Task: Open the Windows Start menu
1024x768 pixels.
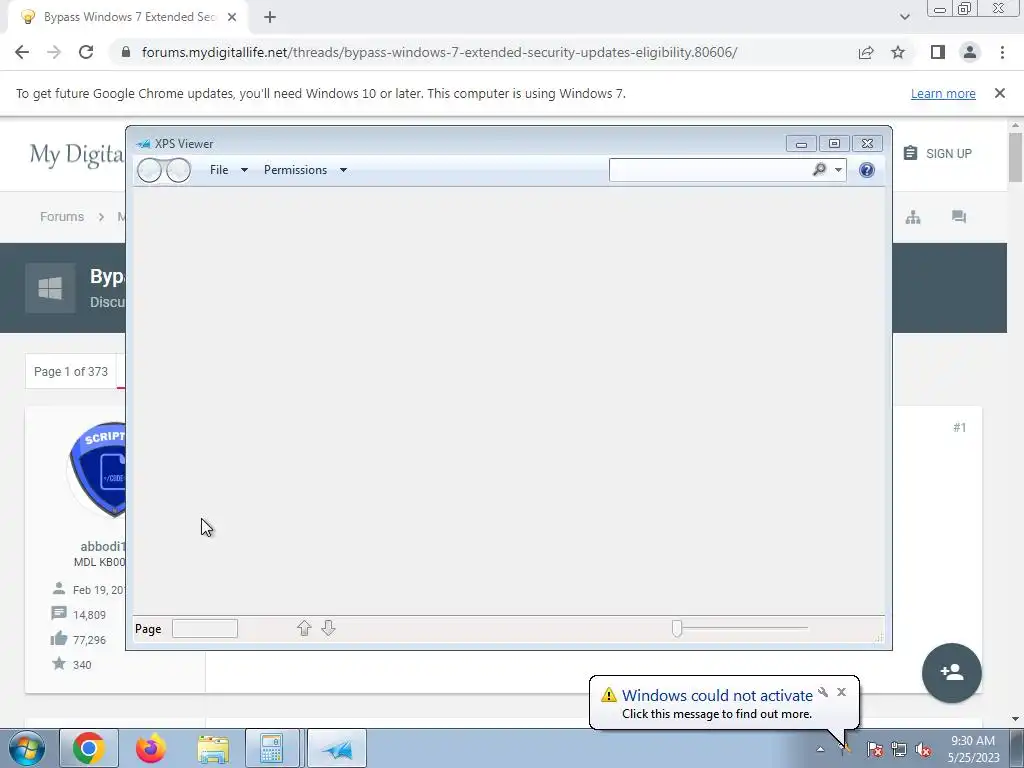Action: [27, 748]
